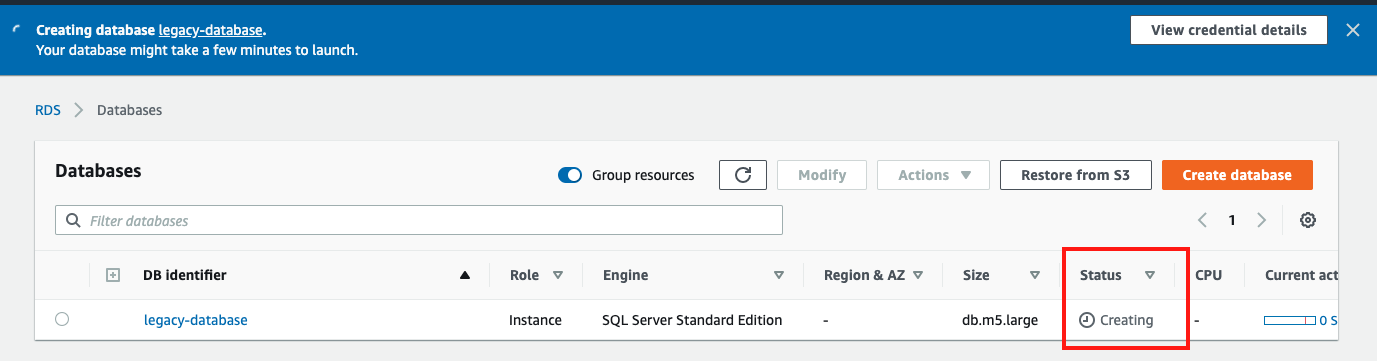Click the current activity progress bar
Viewport: 1377px width, 361px height.
[x=1289, y=321]
